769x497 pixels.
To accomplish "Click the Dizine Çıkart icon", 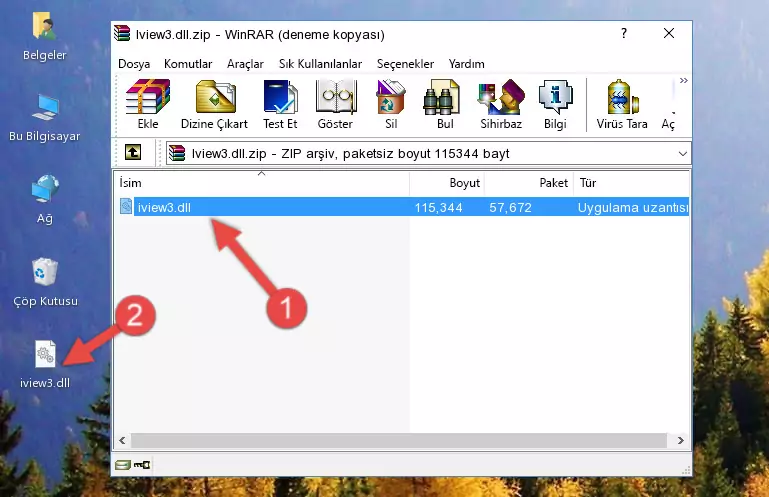I will pyautogui.click(x=214, y=105).
